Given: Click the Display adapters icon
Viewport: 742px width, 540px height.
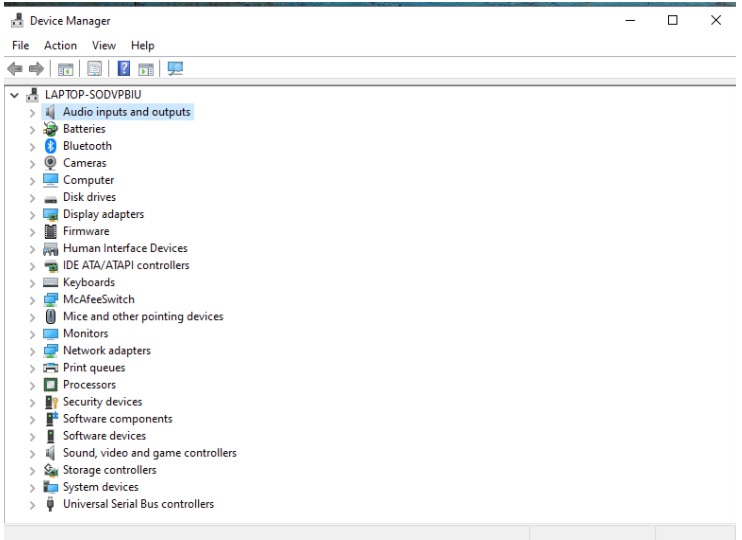Looking at the screenshot, I should click(50, 214).
